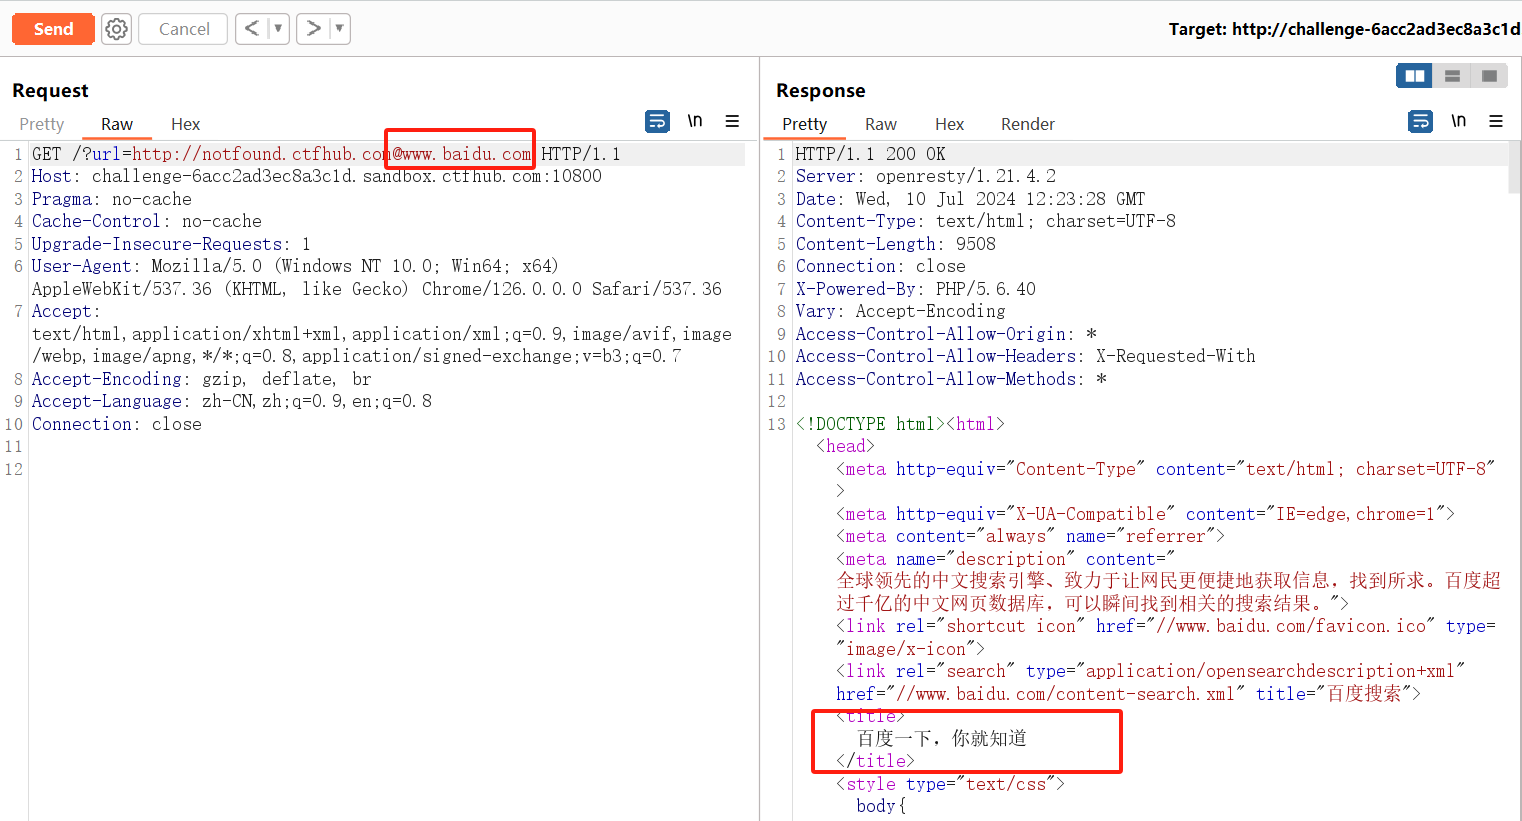
Task: Click the 百度一下，你就知道 title text
Action: tap(942, 738)
